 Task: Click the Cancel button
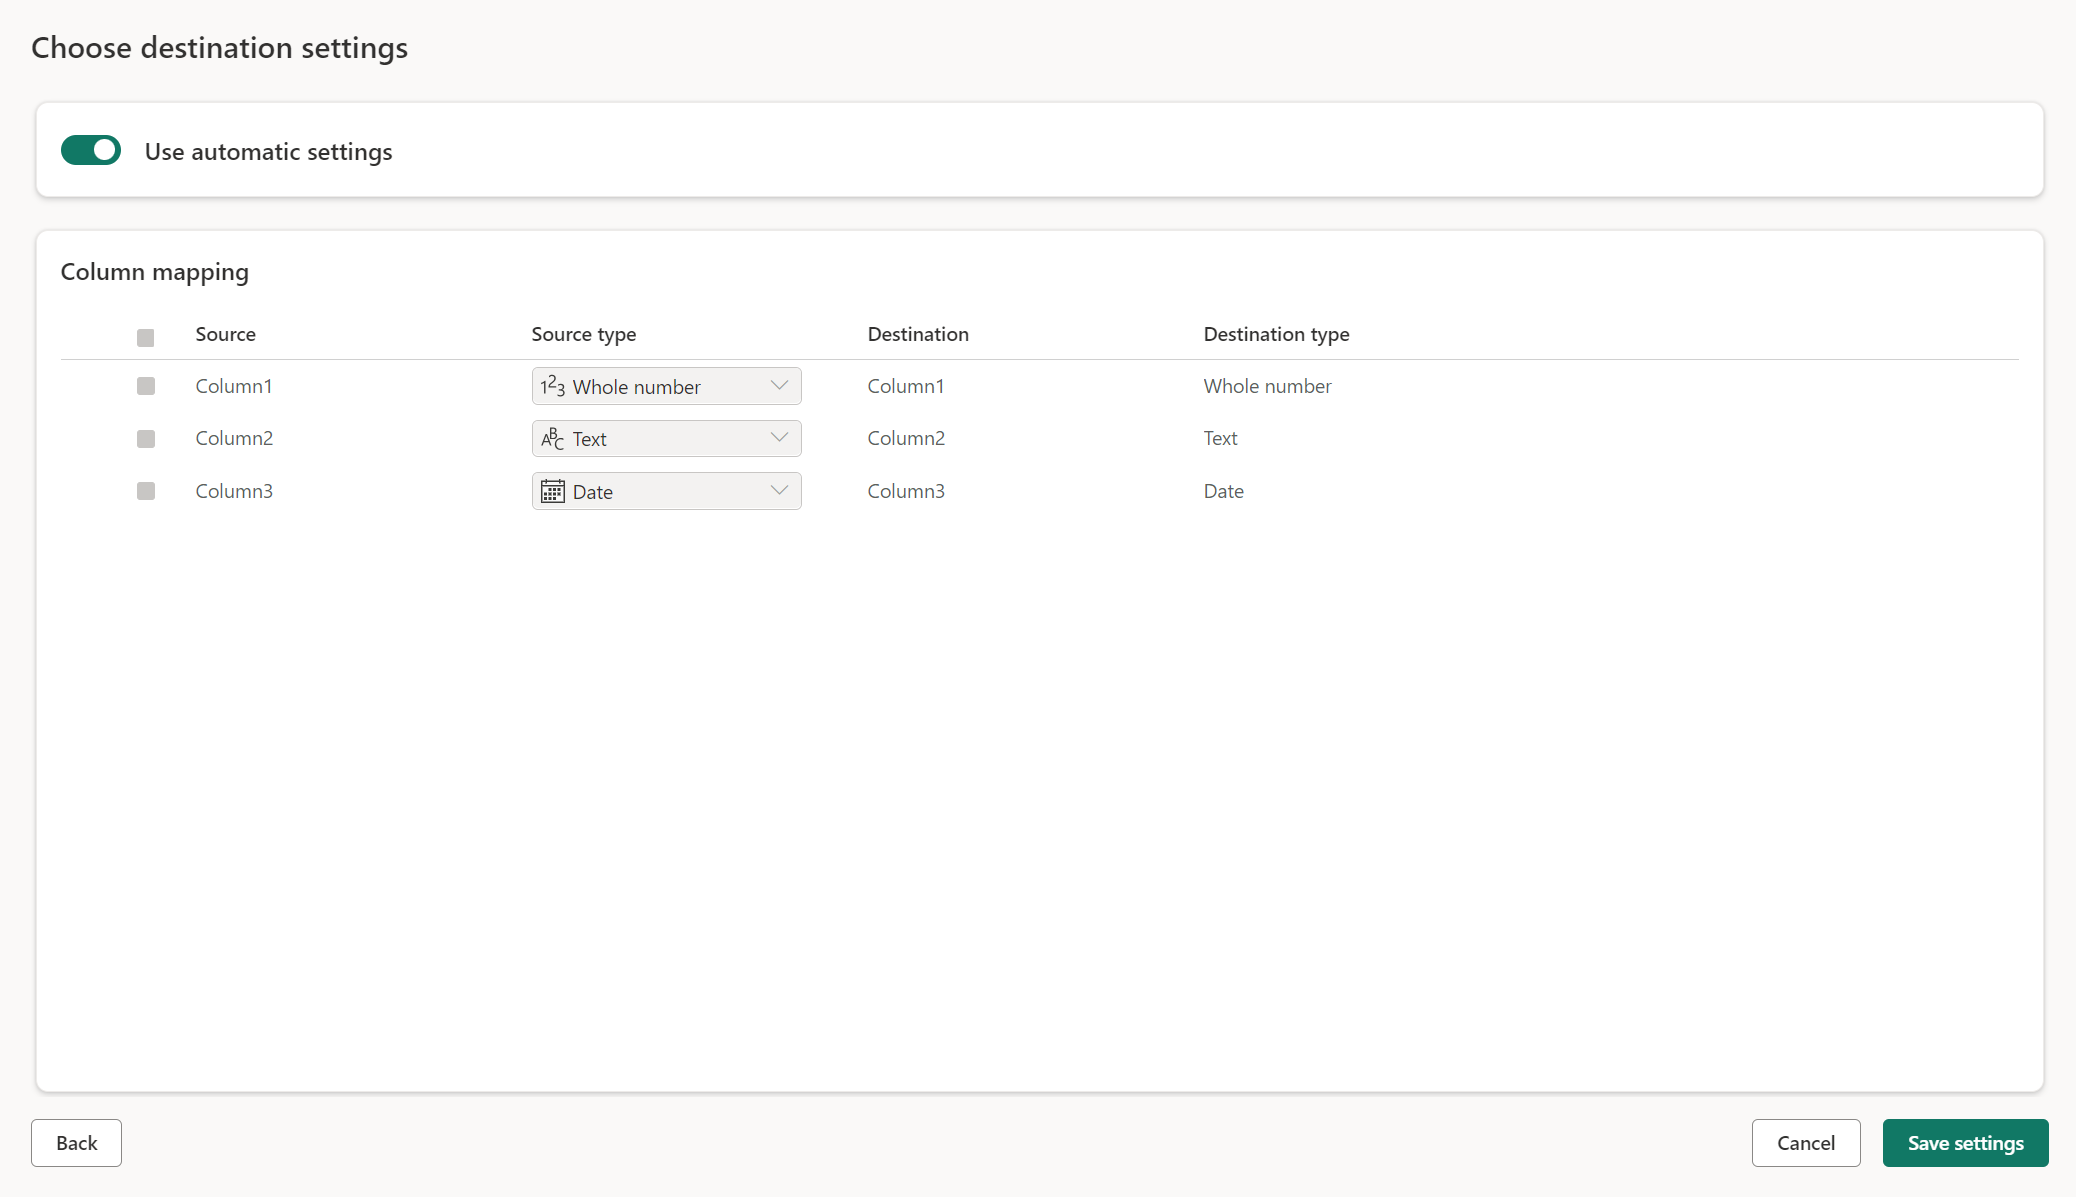click(1807, 1141)
